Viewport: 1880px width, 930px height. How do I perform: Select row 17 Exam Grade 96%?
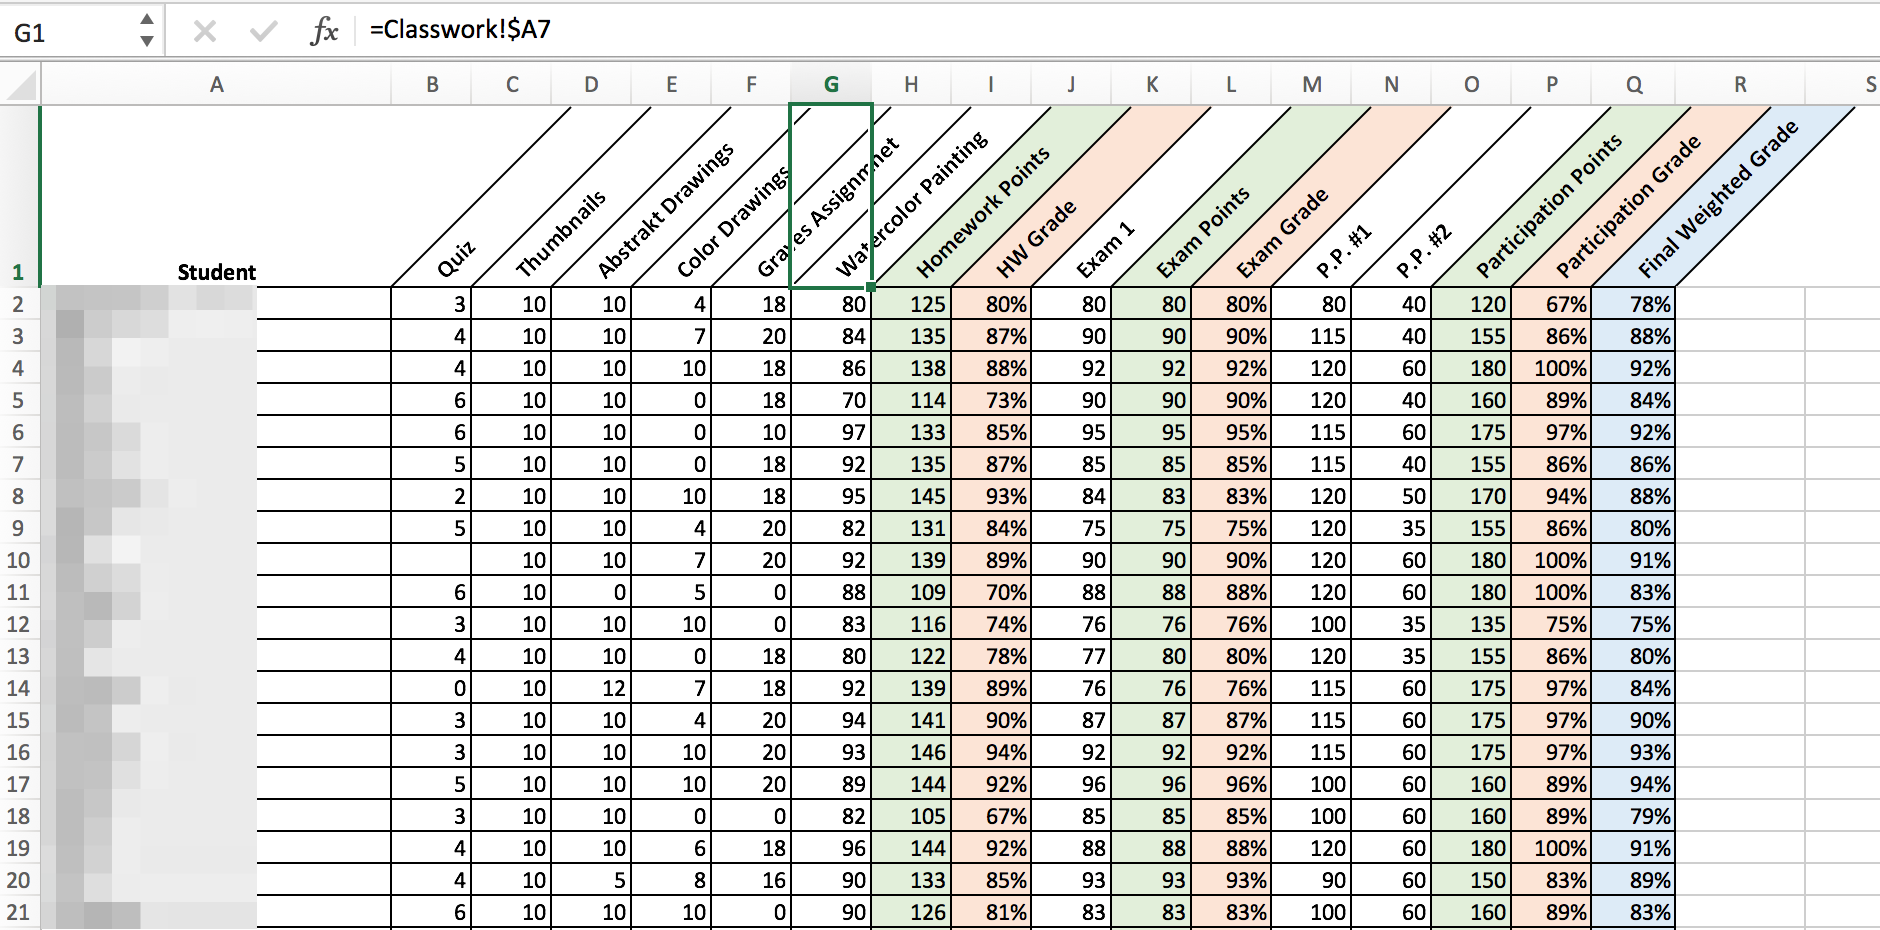click(1232, 784)
